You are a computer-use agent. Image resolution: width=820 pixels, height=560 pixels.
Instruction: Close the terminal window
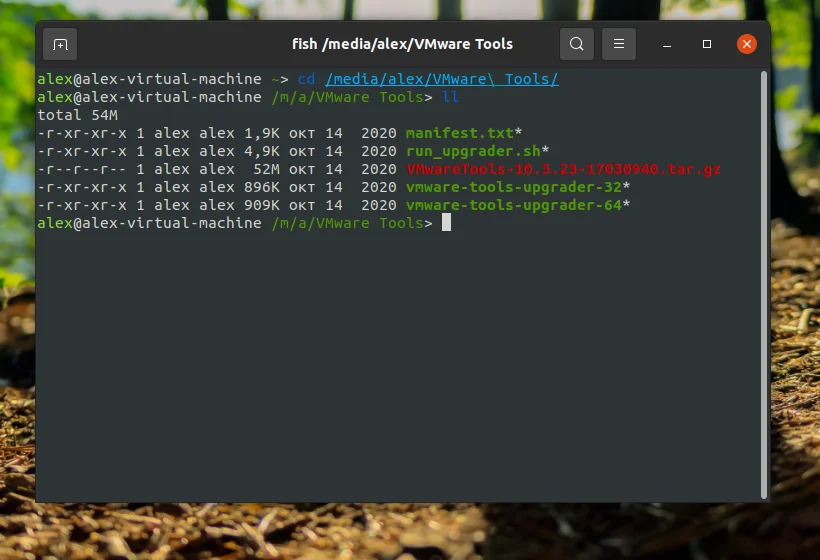pyautogui.click(x=747, y=44)
